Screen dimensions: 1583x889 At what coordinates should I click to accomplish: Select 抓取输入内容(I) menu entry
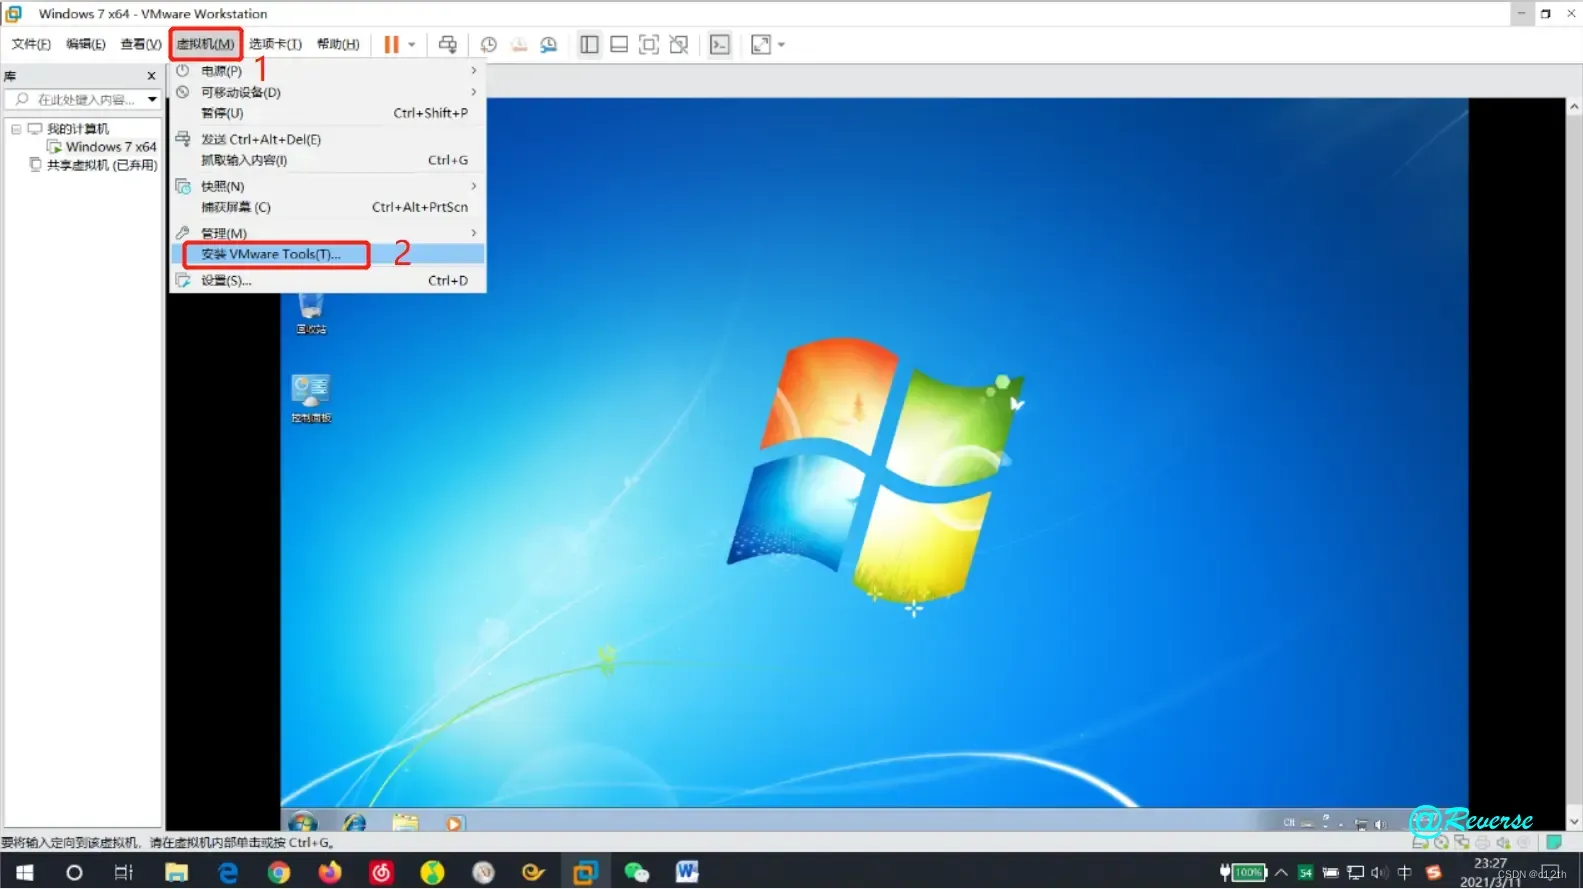[x=328, y=160]
